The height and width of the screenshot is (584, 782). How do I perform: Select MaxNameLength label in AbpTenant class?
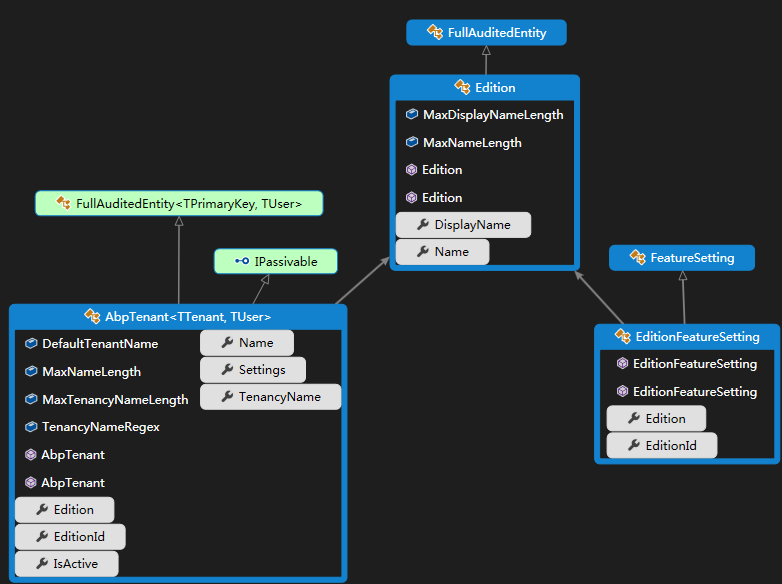click(92, 372)
